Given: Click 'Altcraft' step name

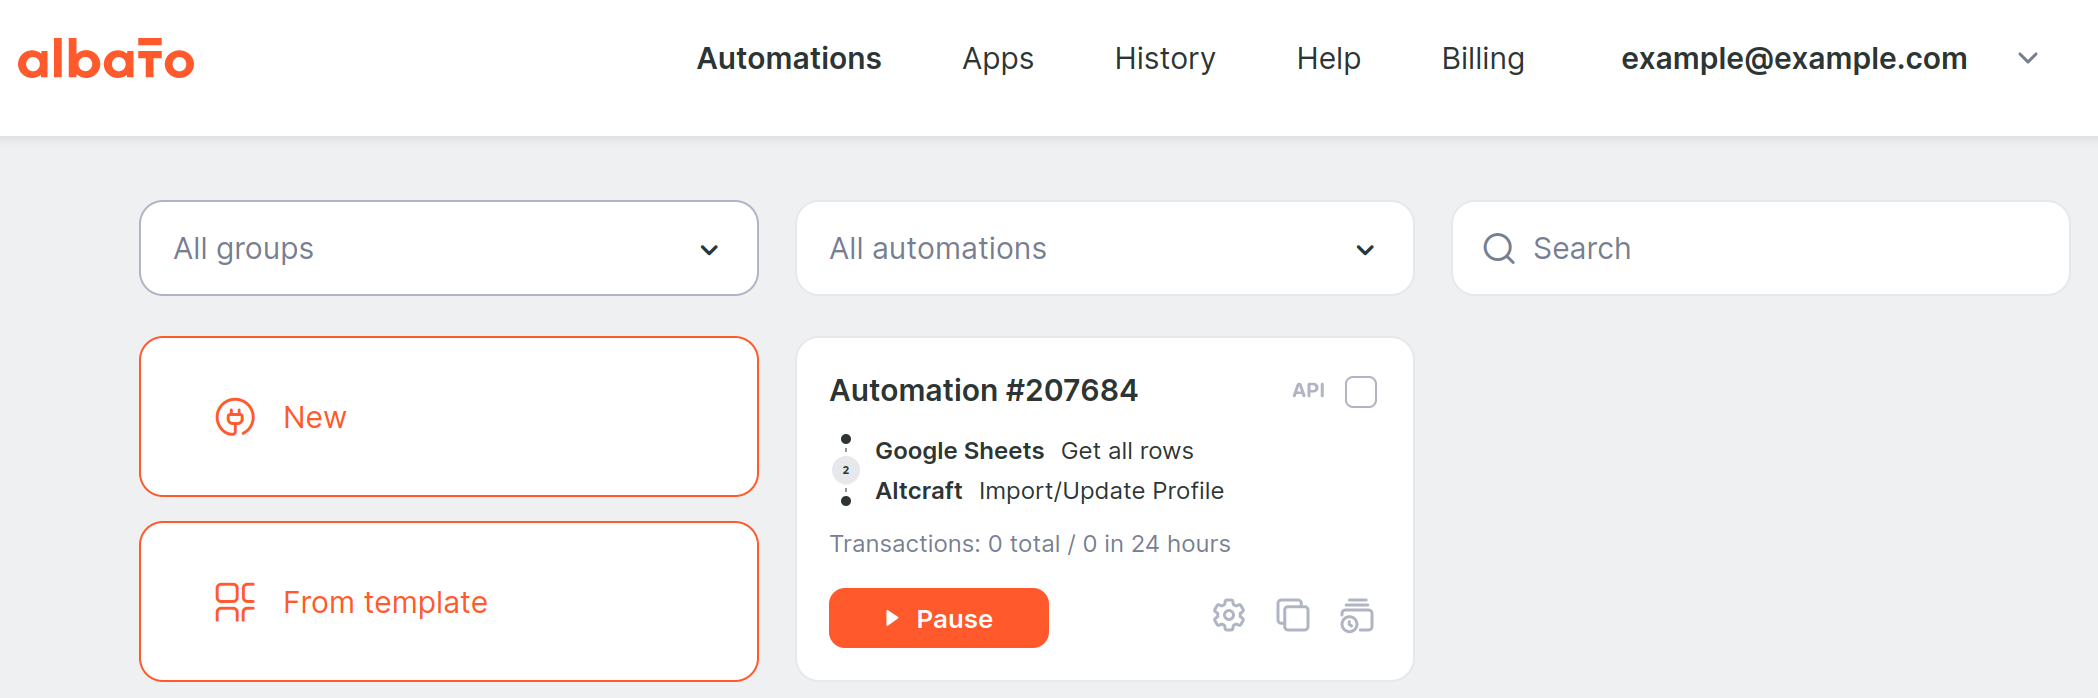Looking at the screenshot, I should [919, 491].
